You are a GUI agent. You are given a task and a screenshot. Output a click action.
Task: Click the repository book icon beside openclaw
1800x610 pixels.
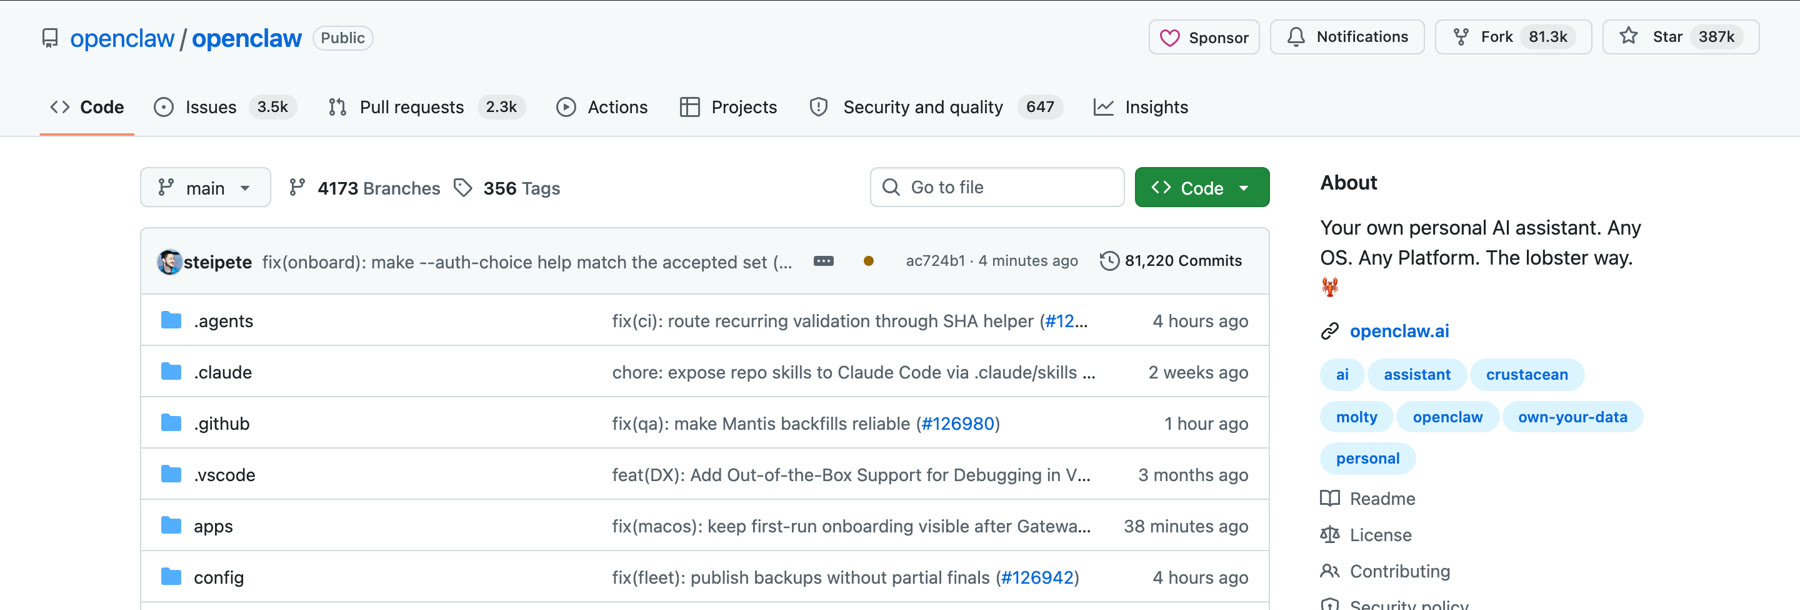50,38
